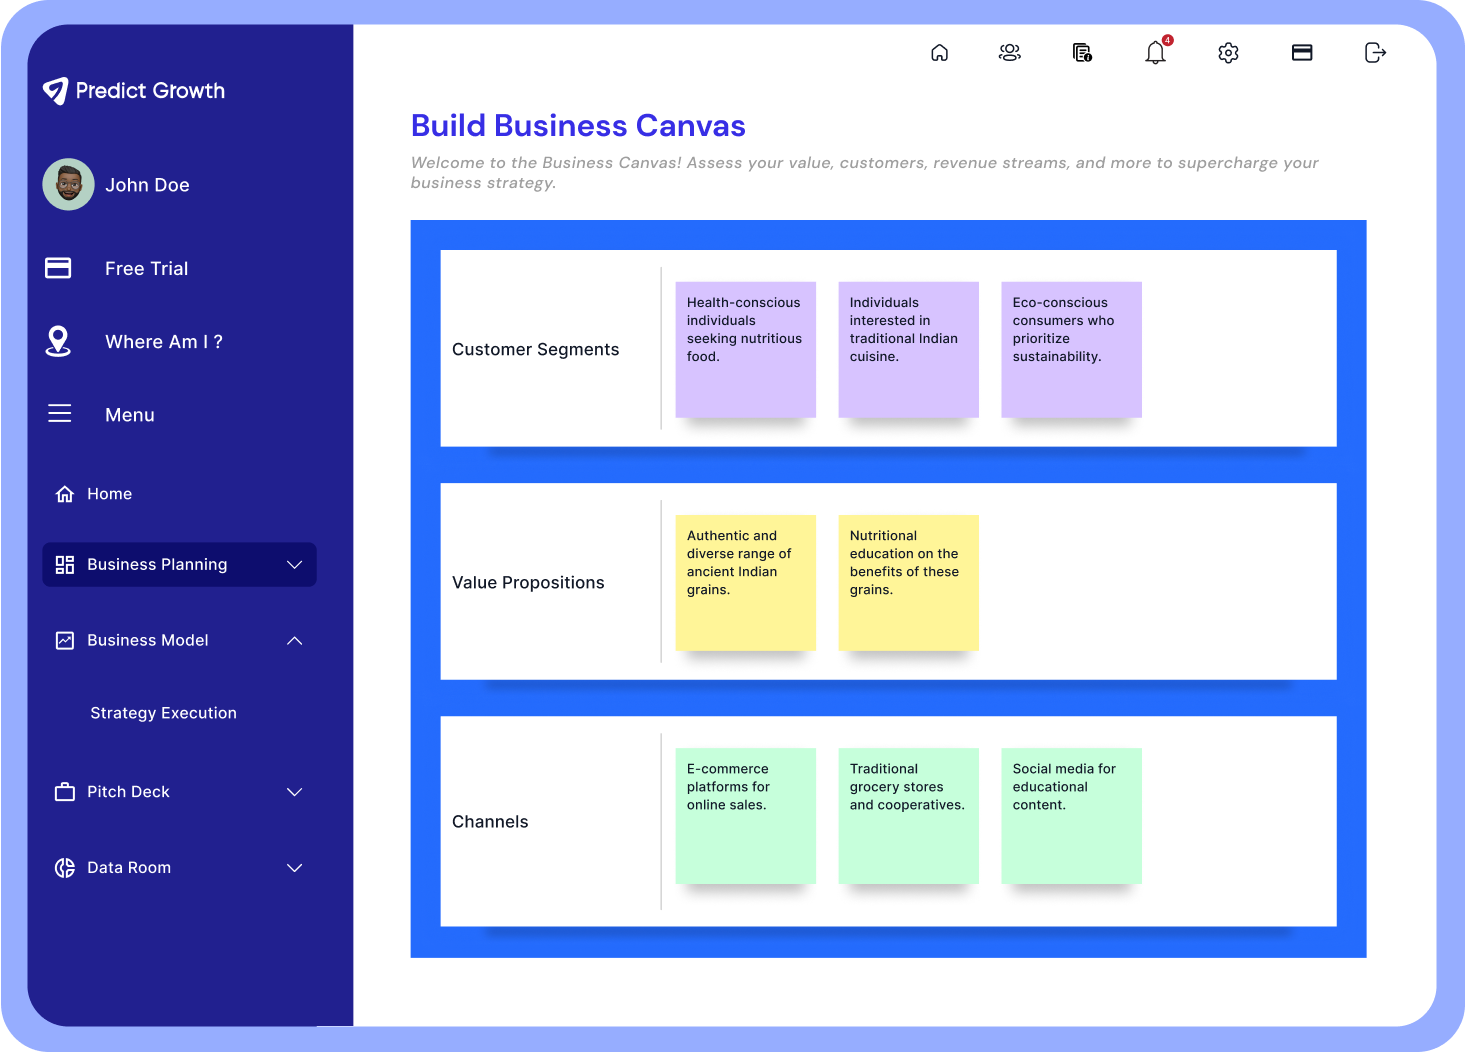The height and width of the screenshot is (1052, 1466).
Task: Click the logout icon
Action: (x=1375, y=53)
